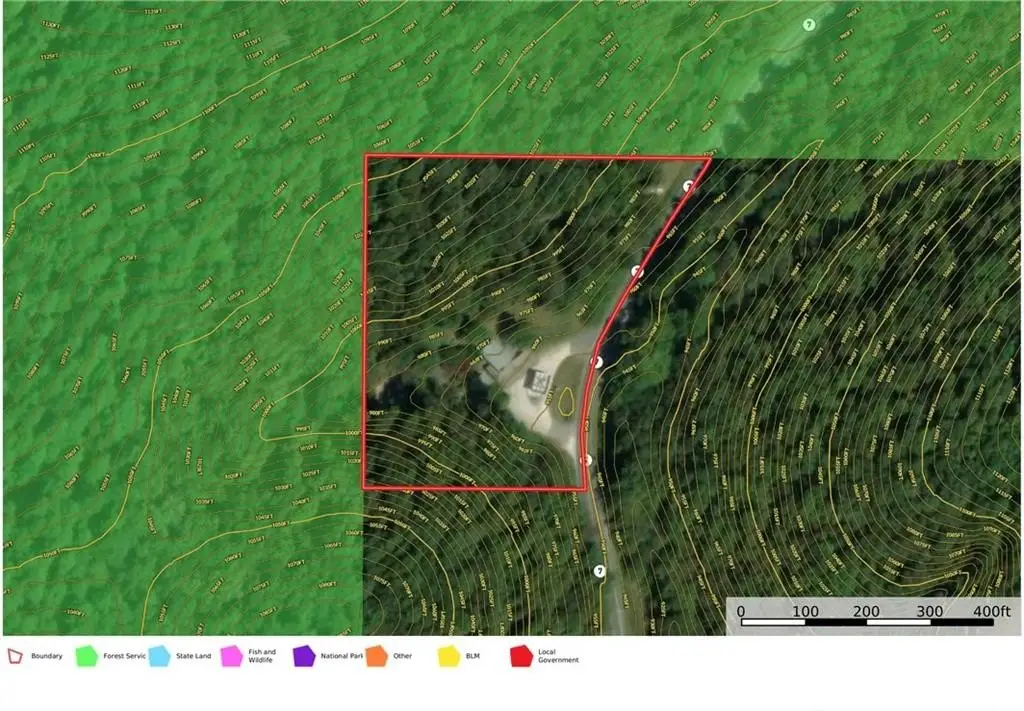Click the pink Fish and Wildlife swatch
Screen dimensions: 1024x711
click(231, 656)
